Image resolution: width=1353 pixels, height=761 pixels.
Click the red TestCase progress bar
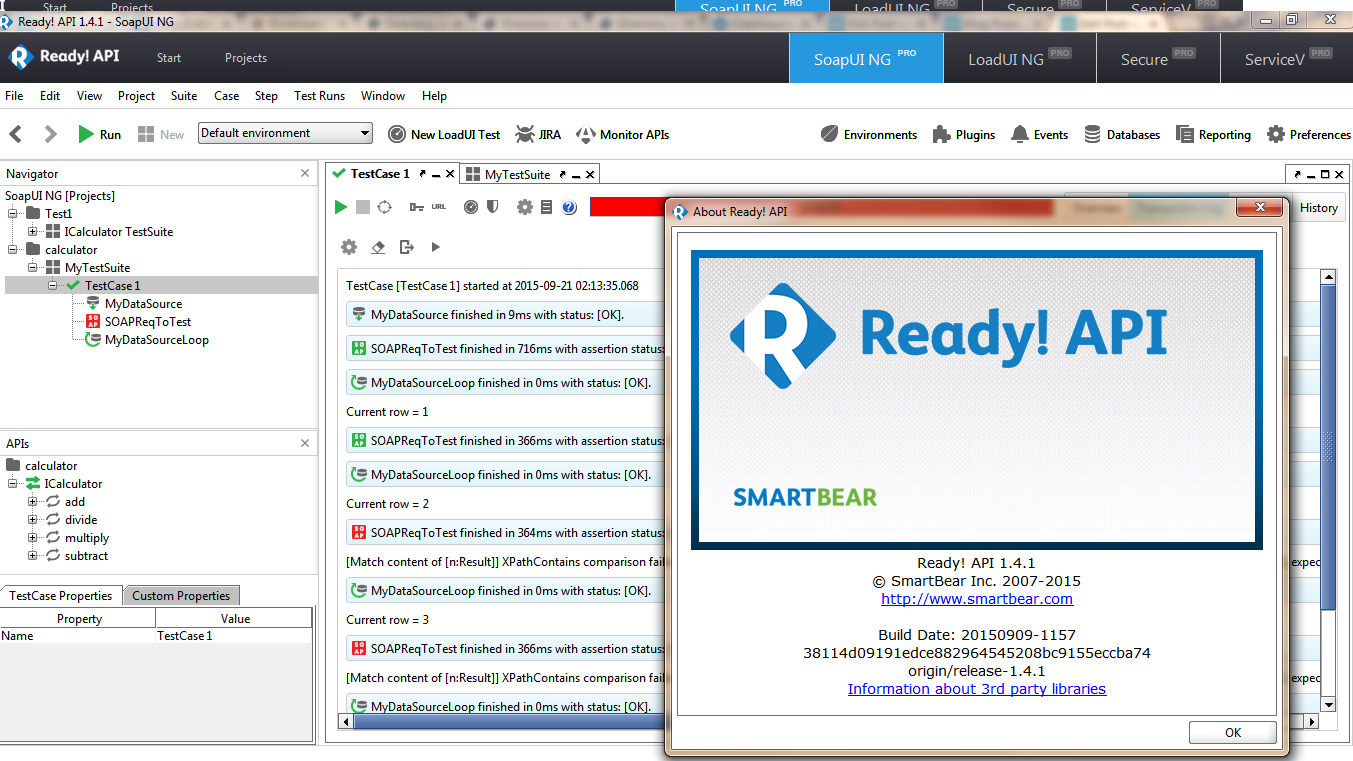[628, 207]
